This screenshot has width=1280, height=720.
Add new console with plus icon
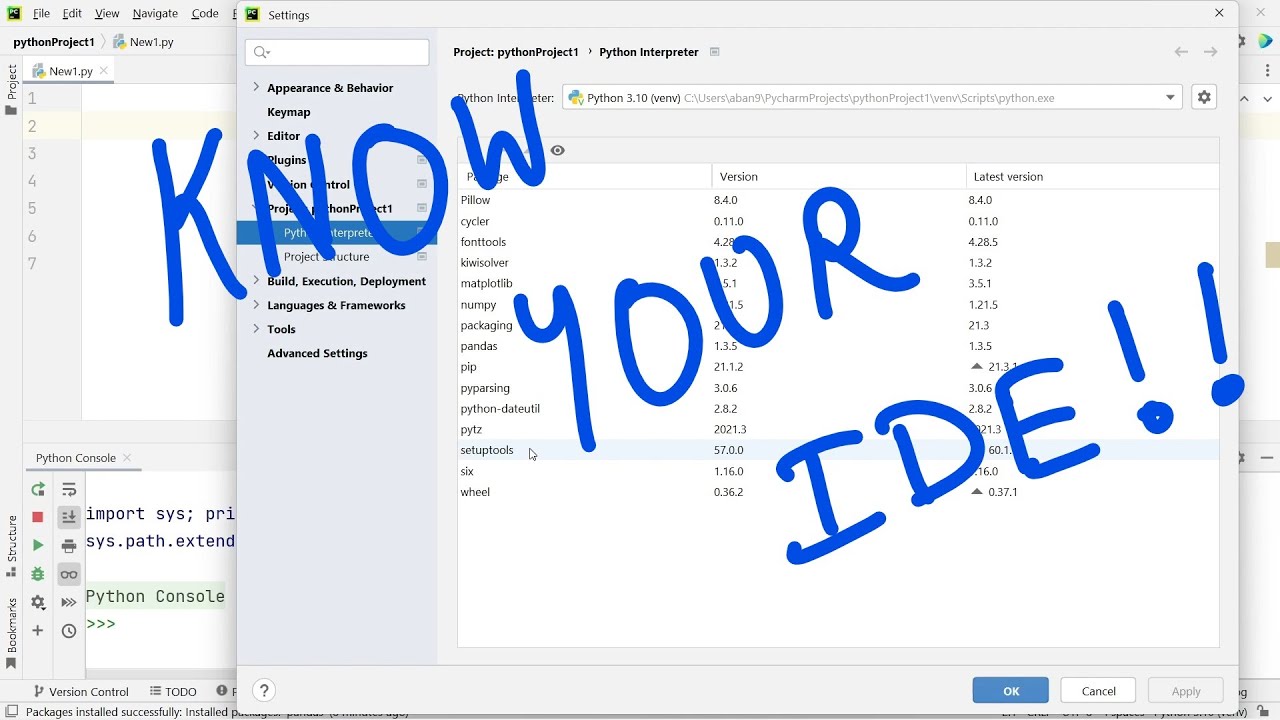pyautogui.click(x=38, y=630)
